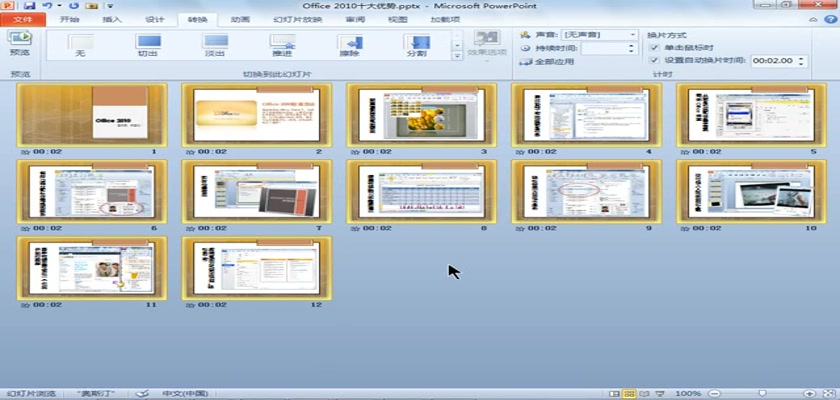Expand the transition gallery More arrow
The height and width of the screenshot is (400, 840).
pos(457,55)
